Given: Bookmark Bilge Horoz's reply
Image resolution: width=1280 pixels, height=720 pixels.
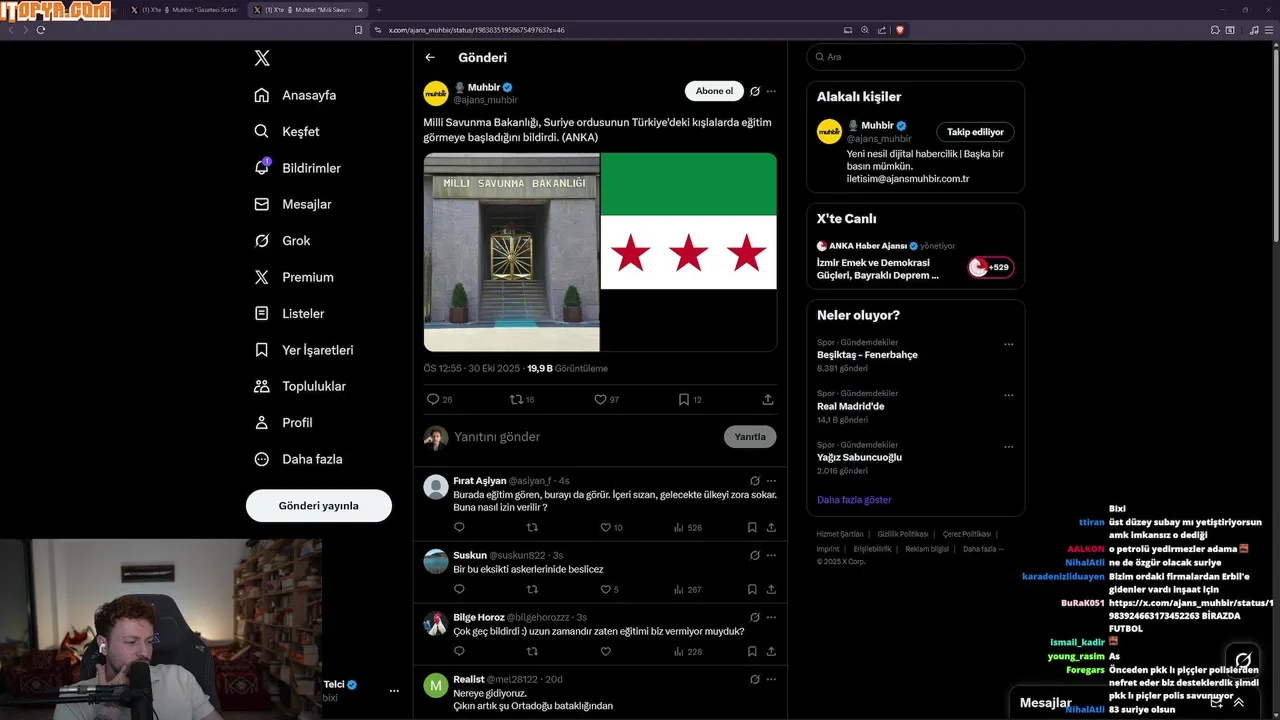Looking at the screenshot, I should point(752,651).
